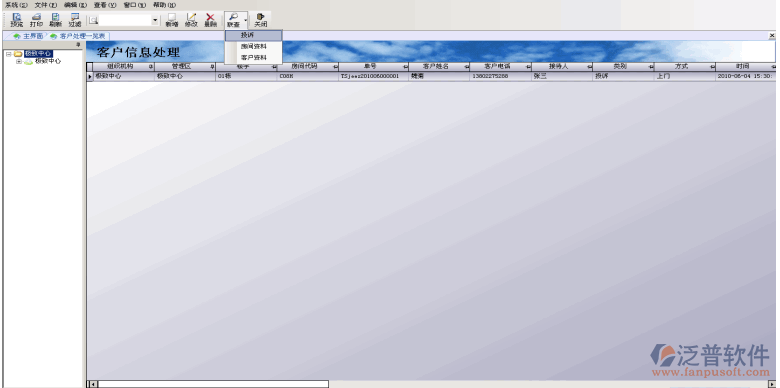Expand the child 极致中心 tree node
The image size is (780, 388).
click(19, 61)
